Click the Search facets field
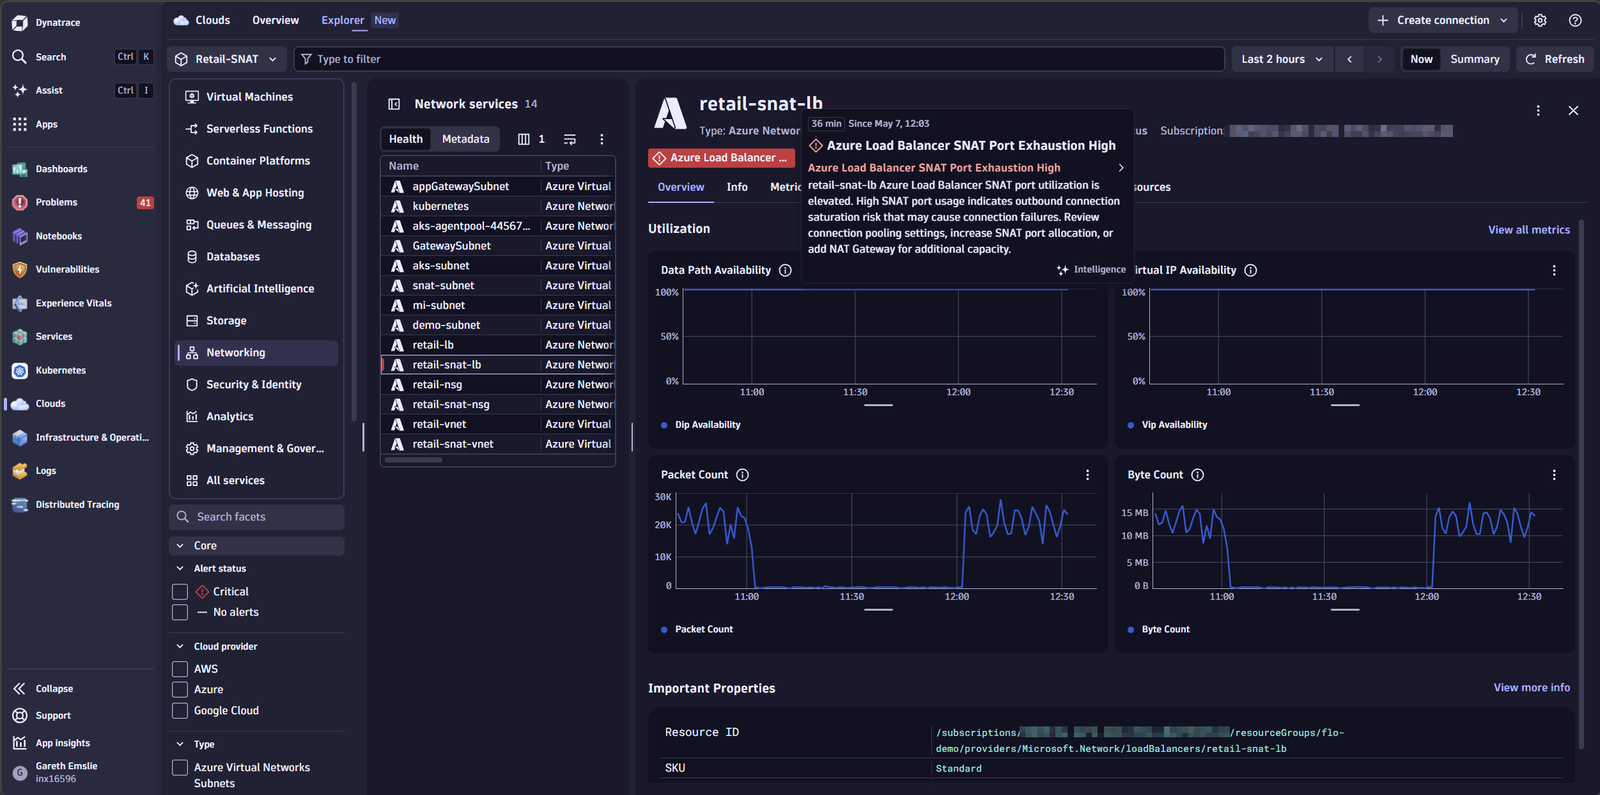This screenshot has width=1600, height=795. coord(257,517)
